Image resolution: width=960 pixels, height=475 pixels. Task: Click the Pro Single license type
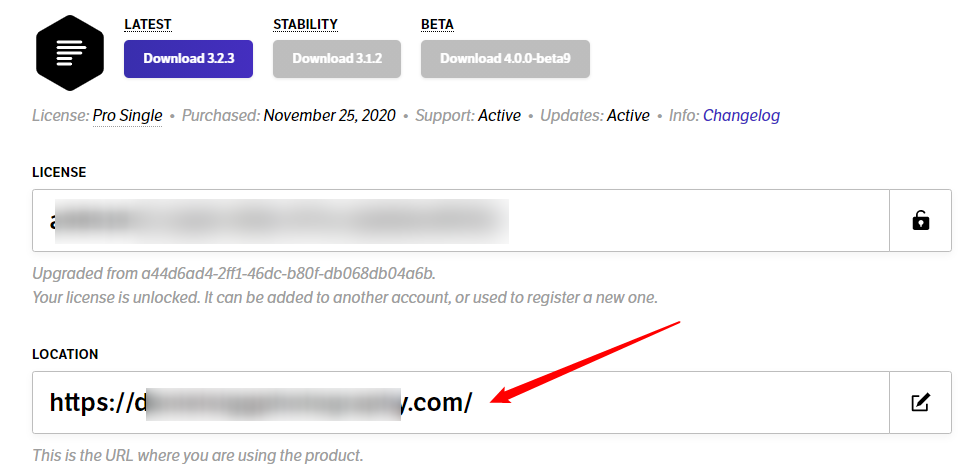[x=127, y=115]
